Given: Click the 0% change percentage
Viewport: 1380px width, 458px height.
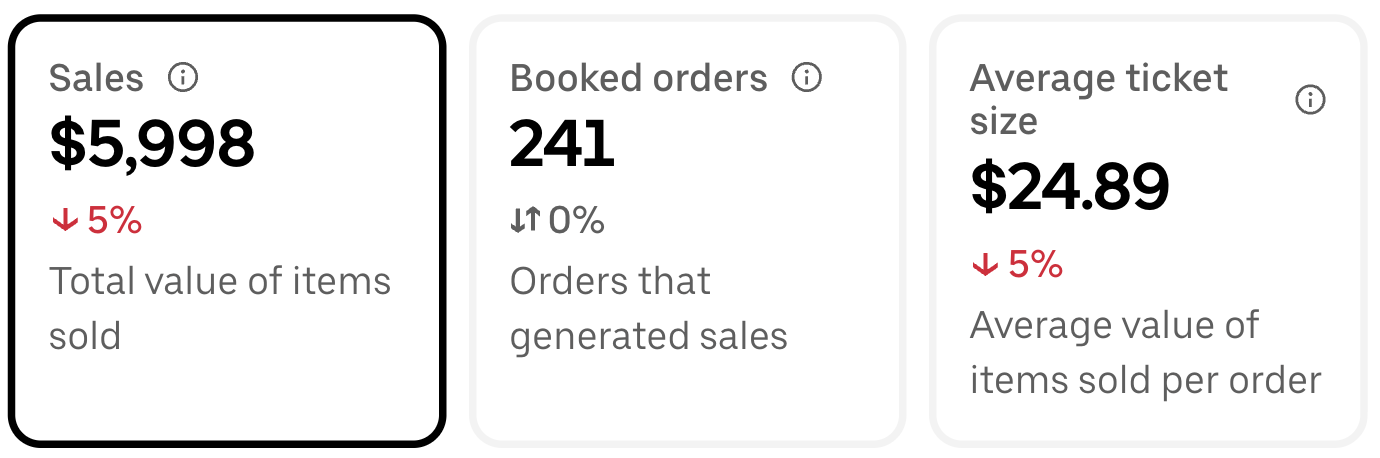Looking at the screenshot, I should click(x=576, y=220).
